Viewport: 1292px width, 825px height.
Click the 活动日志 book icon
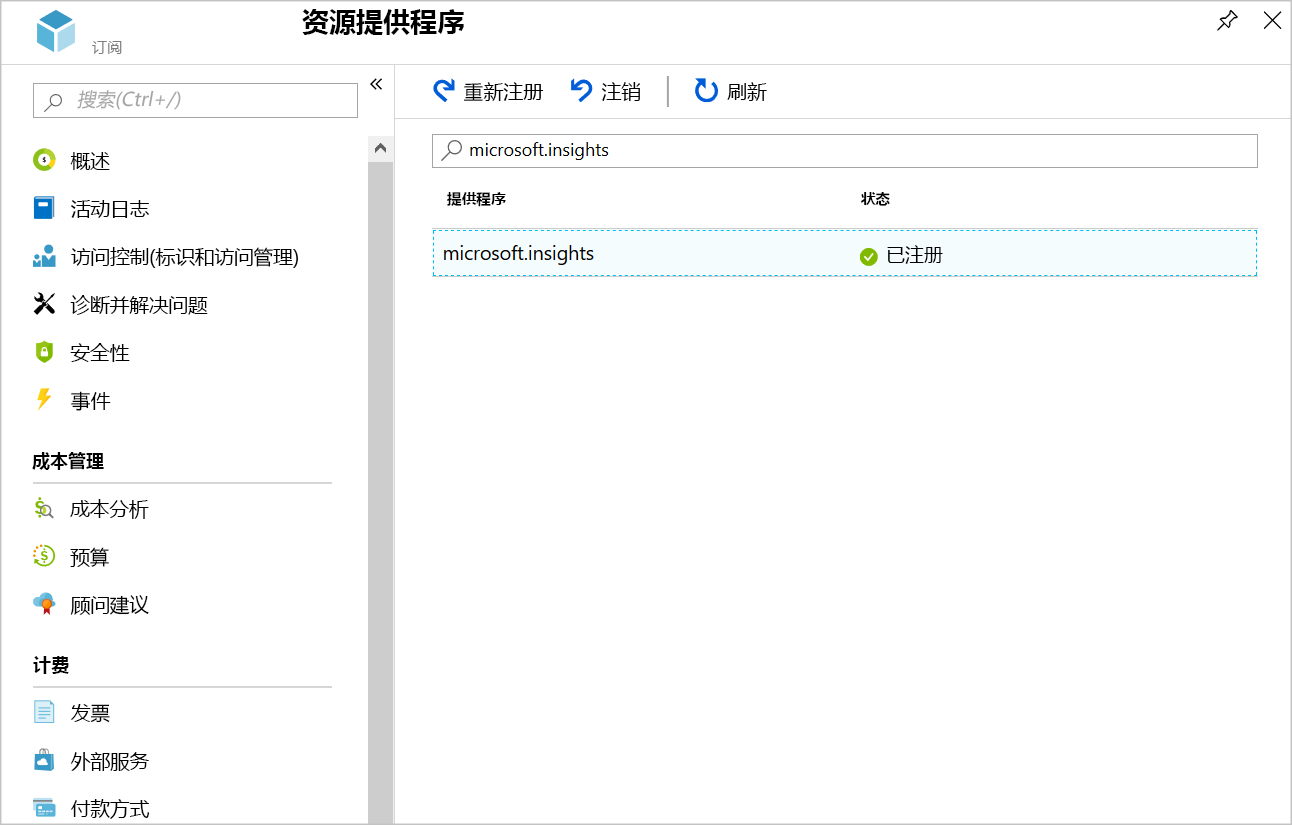[x=44, y=208]
